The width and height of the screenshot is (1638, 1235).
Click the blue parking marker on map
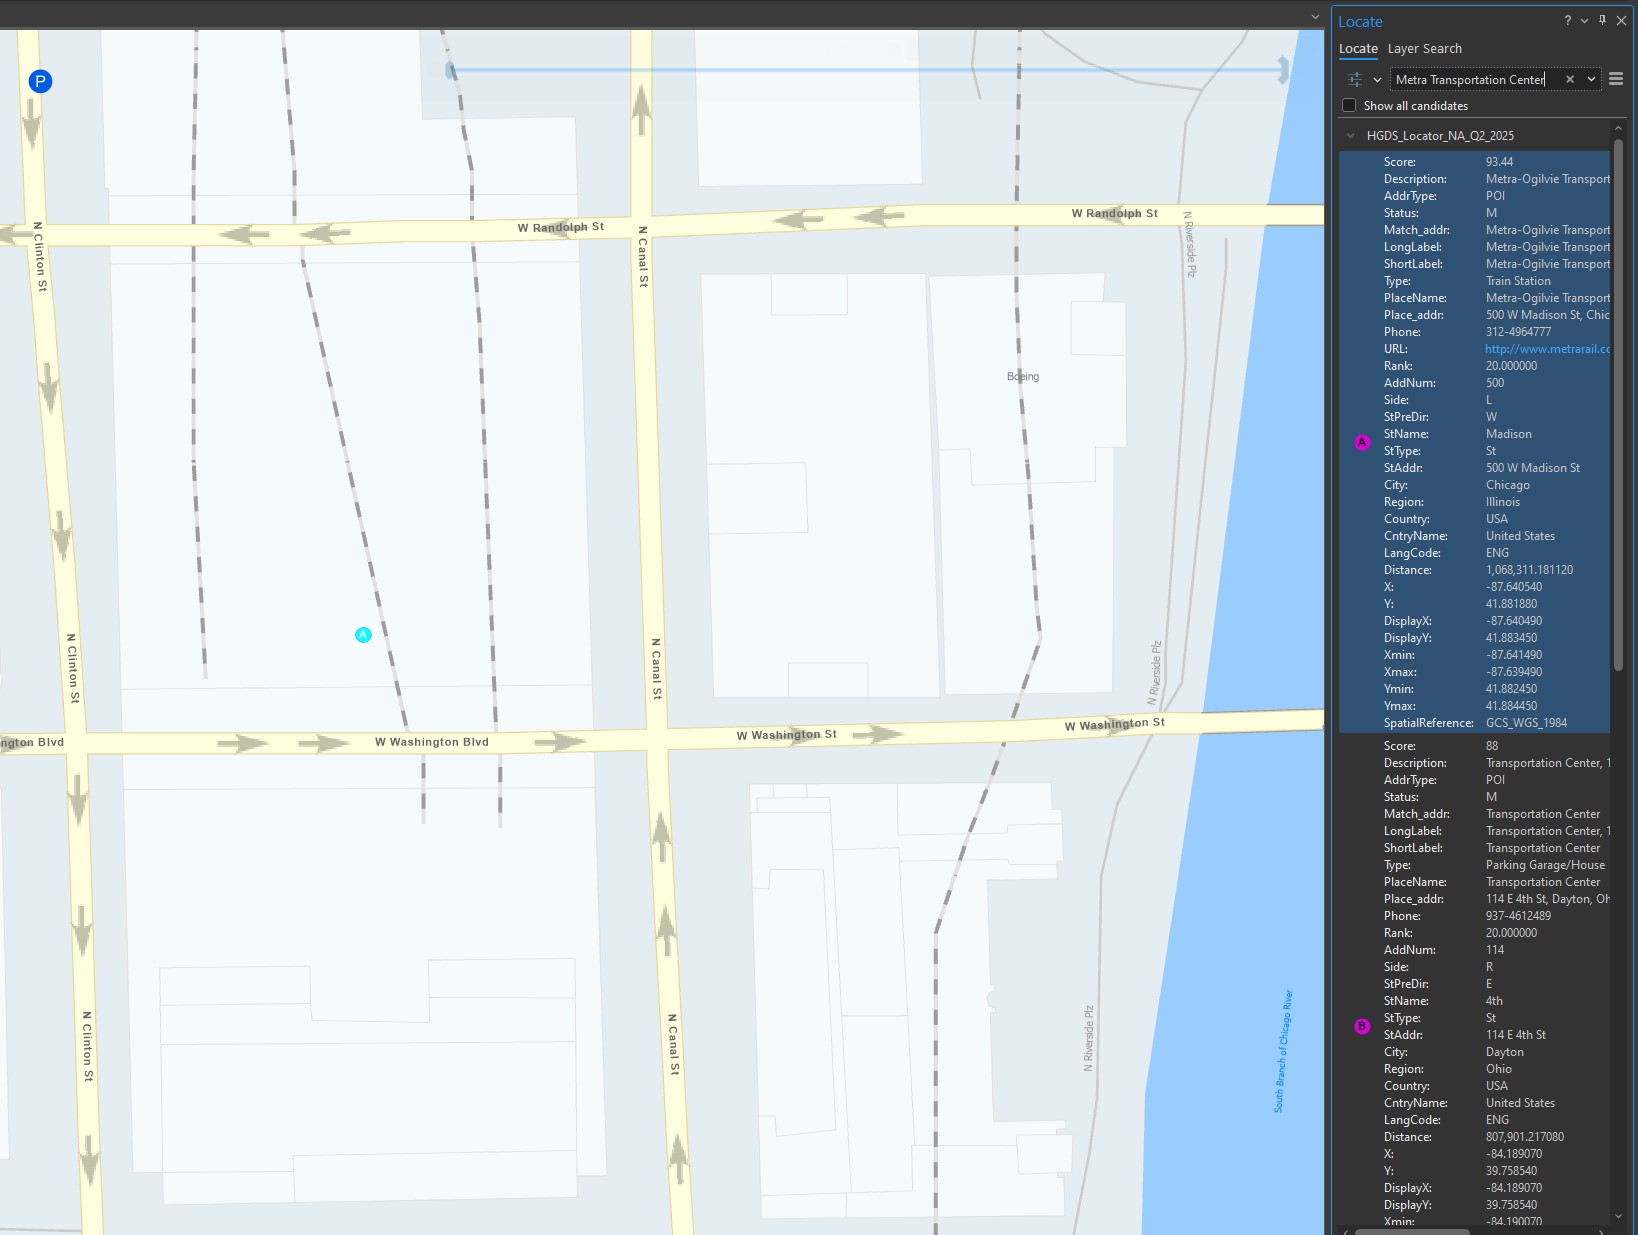click(x=40, y=82)
